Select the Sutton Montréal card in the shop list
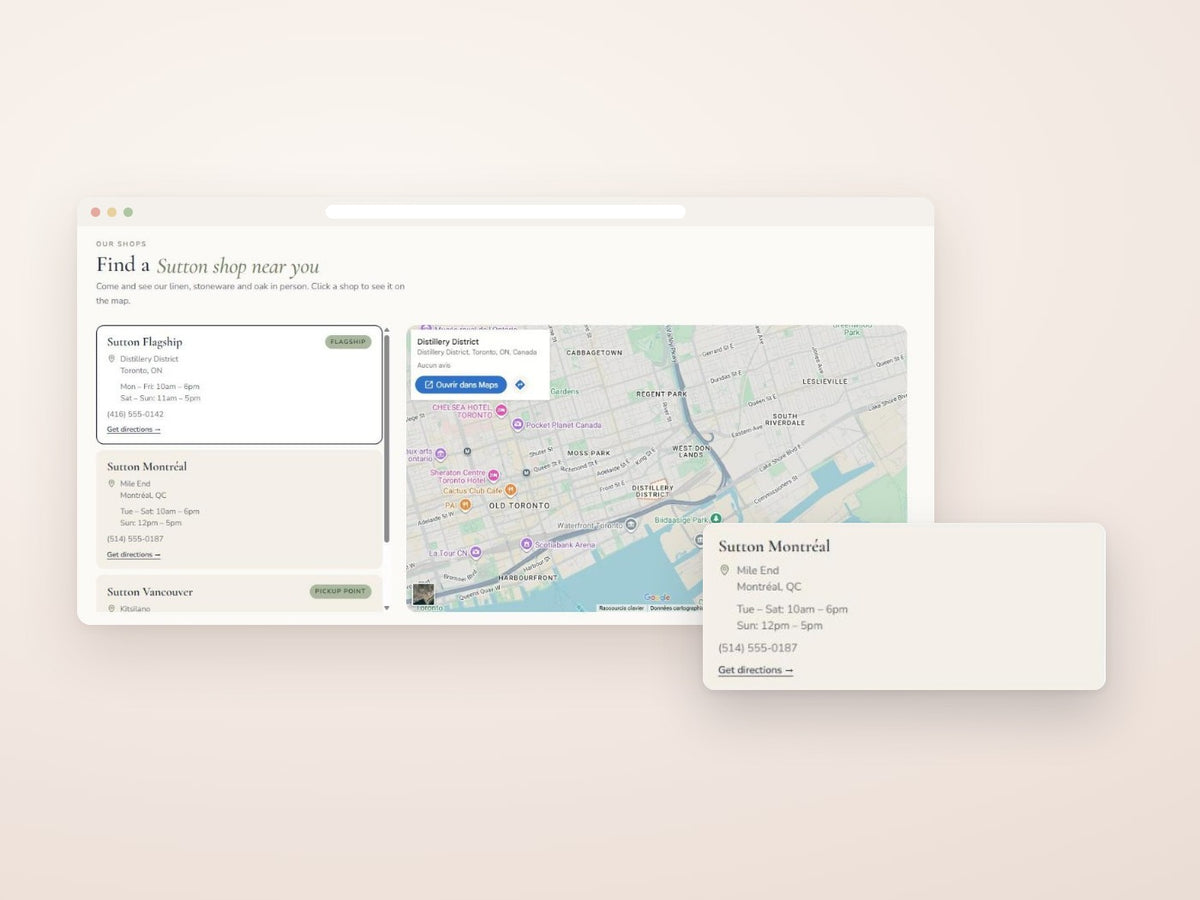 coord(239,510)
